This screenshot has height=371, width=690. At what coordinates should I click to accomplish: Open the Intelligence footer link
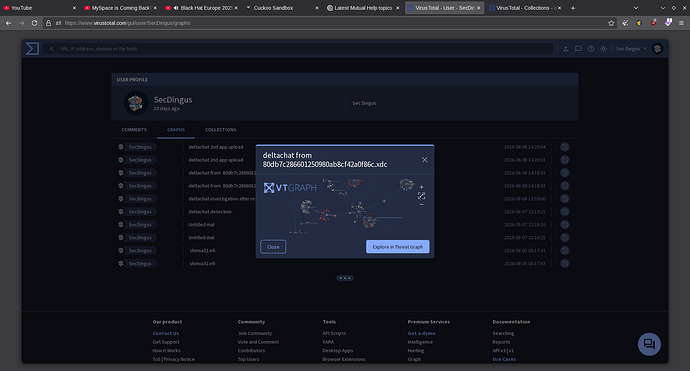[420, 342]
